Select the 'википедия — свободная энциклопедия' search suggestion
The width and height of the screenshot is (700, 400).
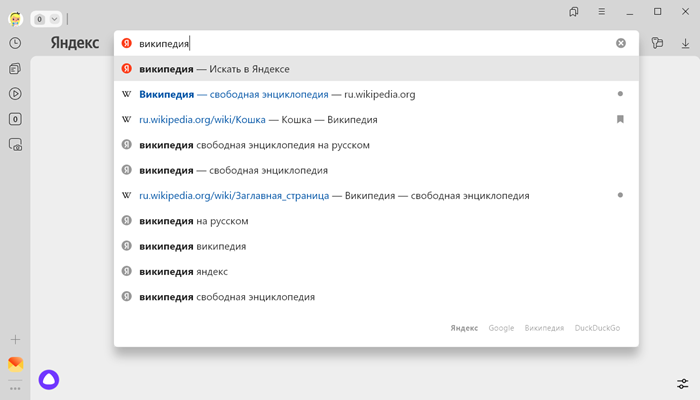click(376, 170)
